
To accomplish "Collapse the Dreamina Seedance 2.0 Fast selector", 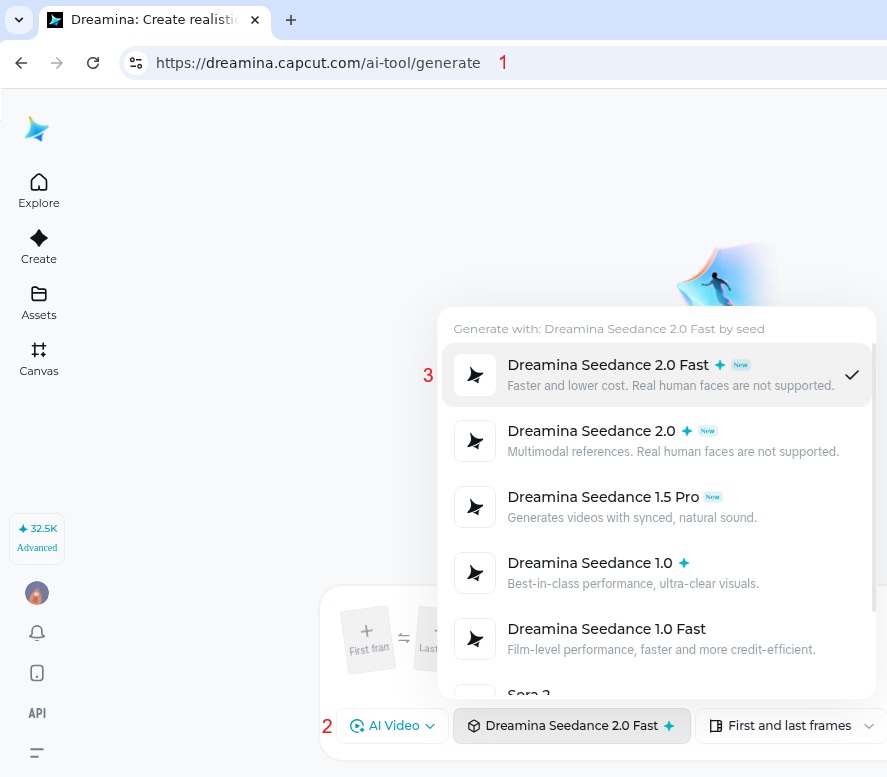I will point(571,726).
